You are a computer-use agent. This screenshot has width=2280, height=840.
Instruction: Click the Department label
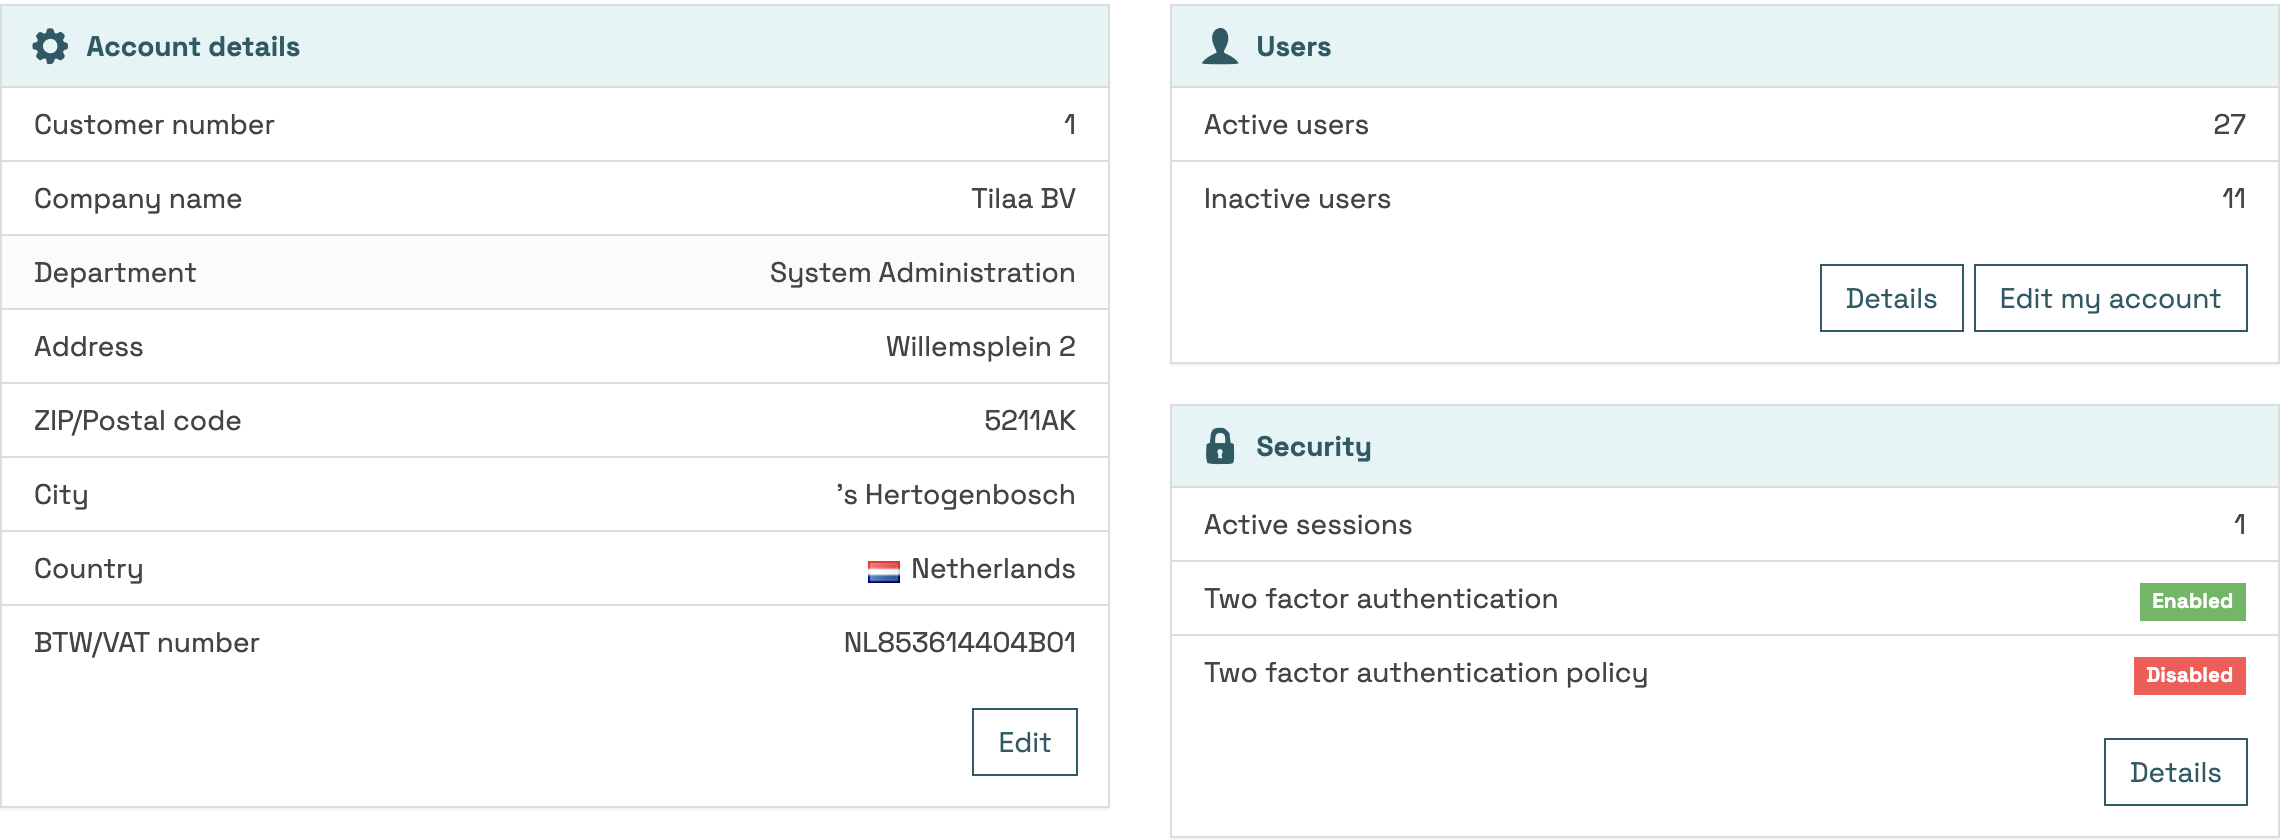tap(115, 273)
